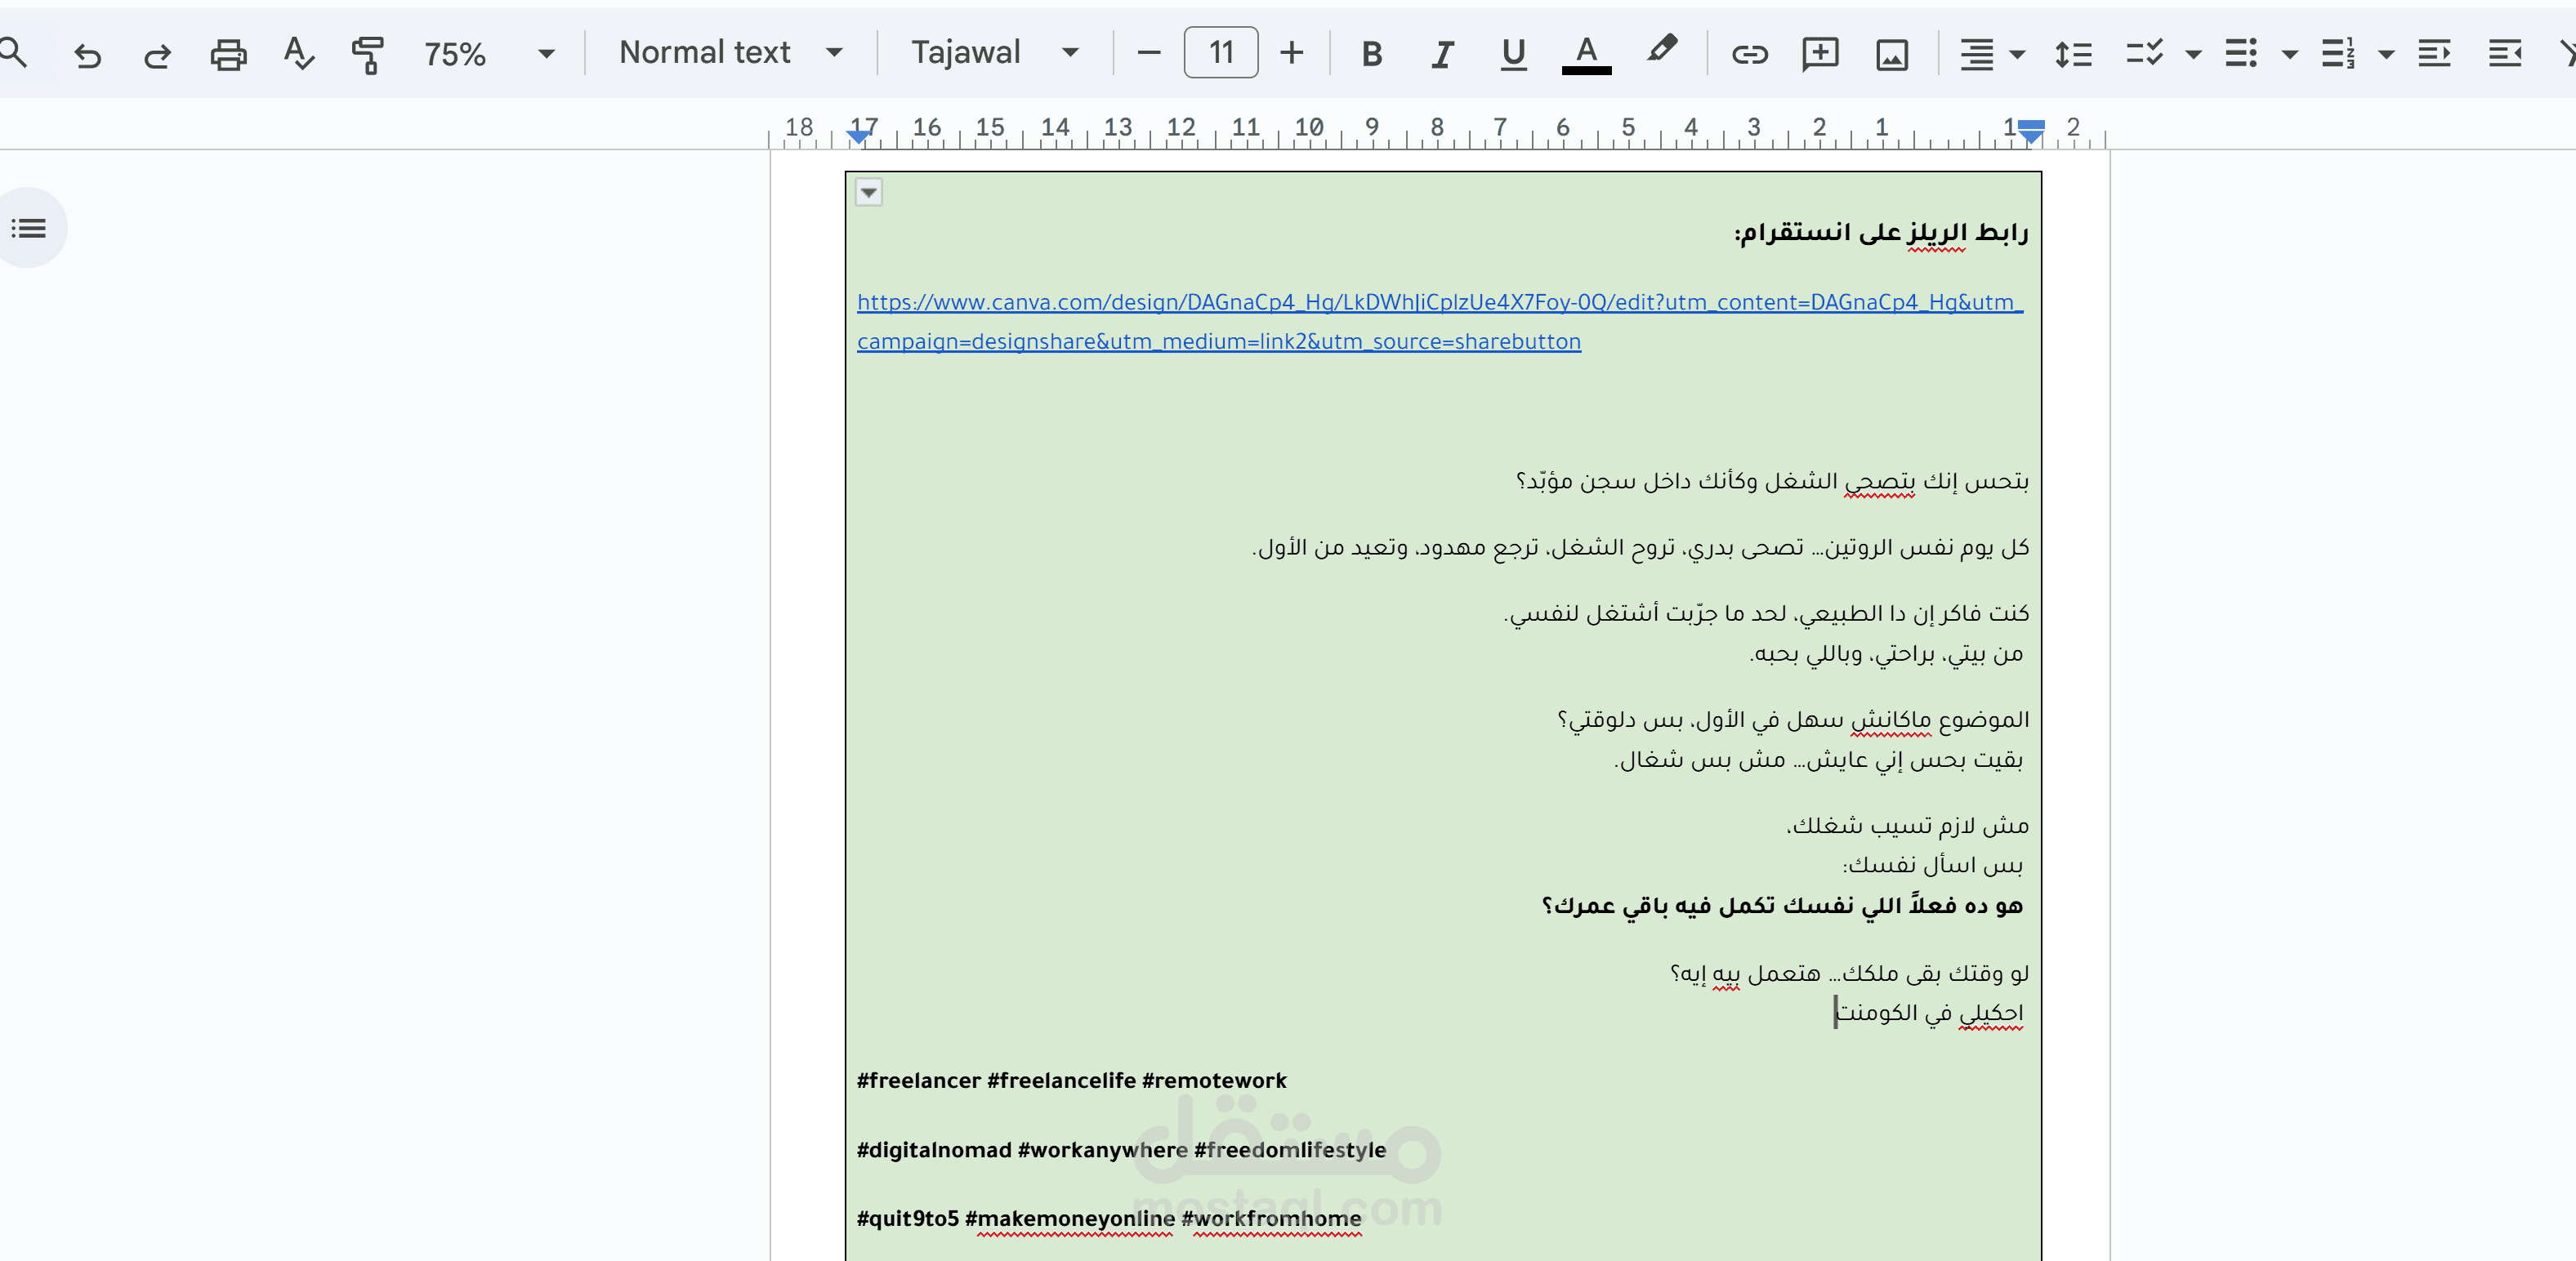Toggle italic formatting
This screenshot has width=2576, height=1261.
coord(1442,54)
